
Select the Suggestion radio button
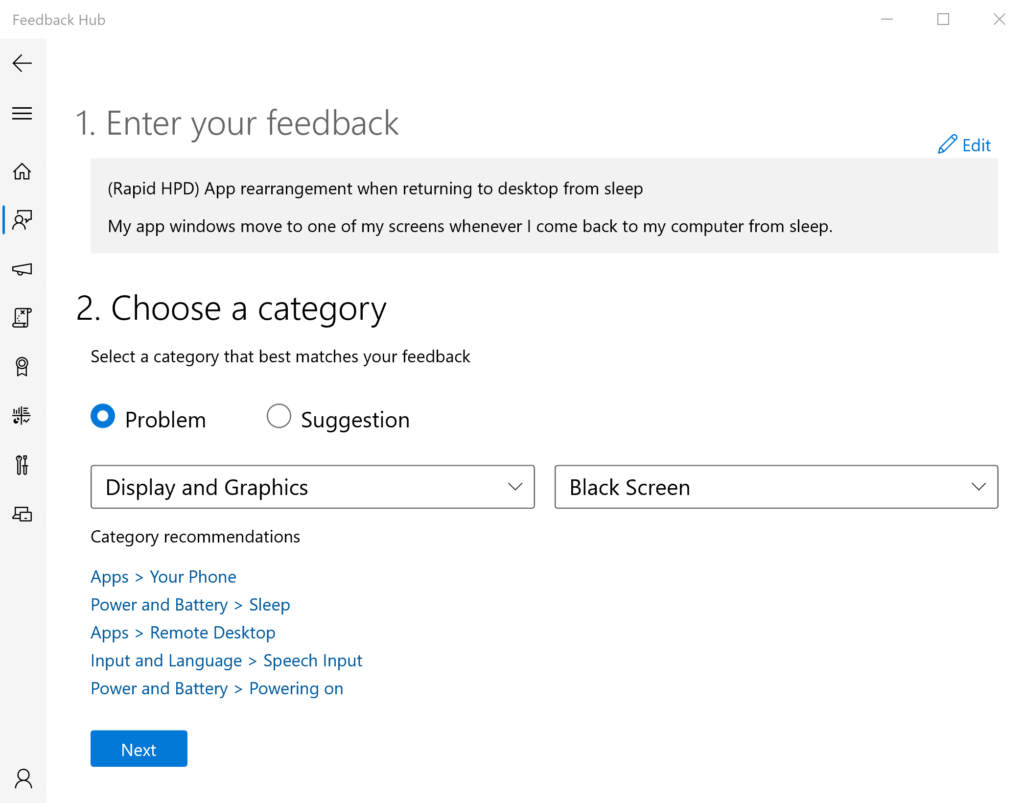278,416
